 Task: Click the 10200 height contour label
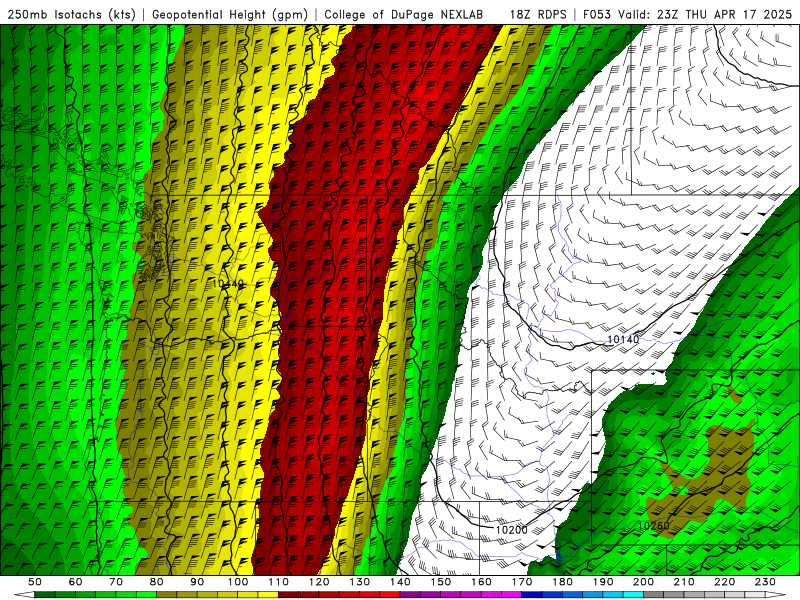click(511, 530)
